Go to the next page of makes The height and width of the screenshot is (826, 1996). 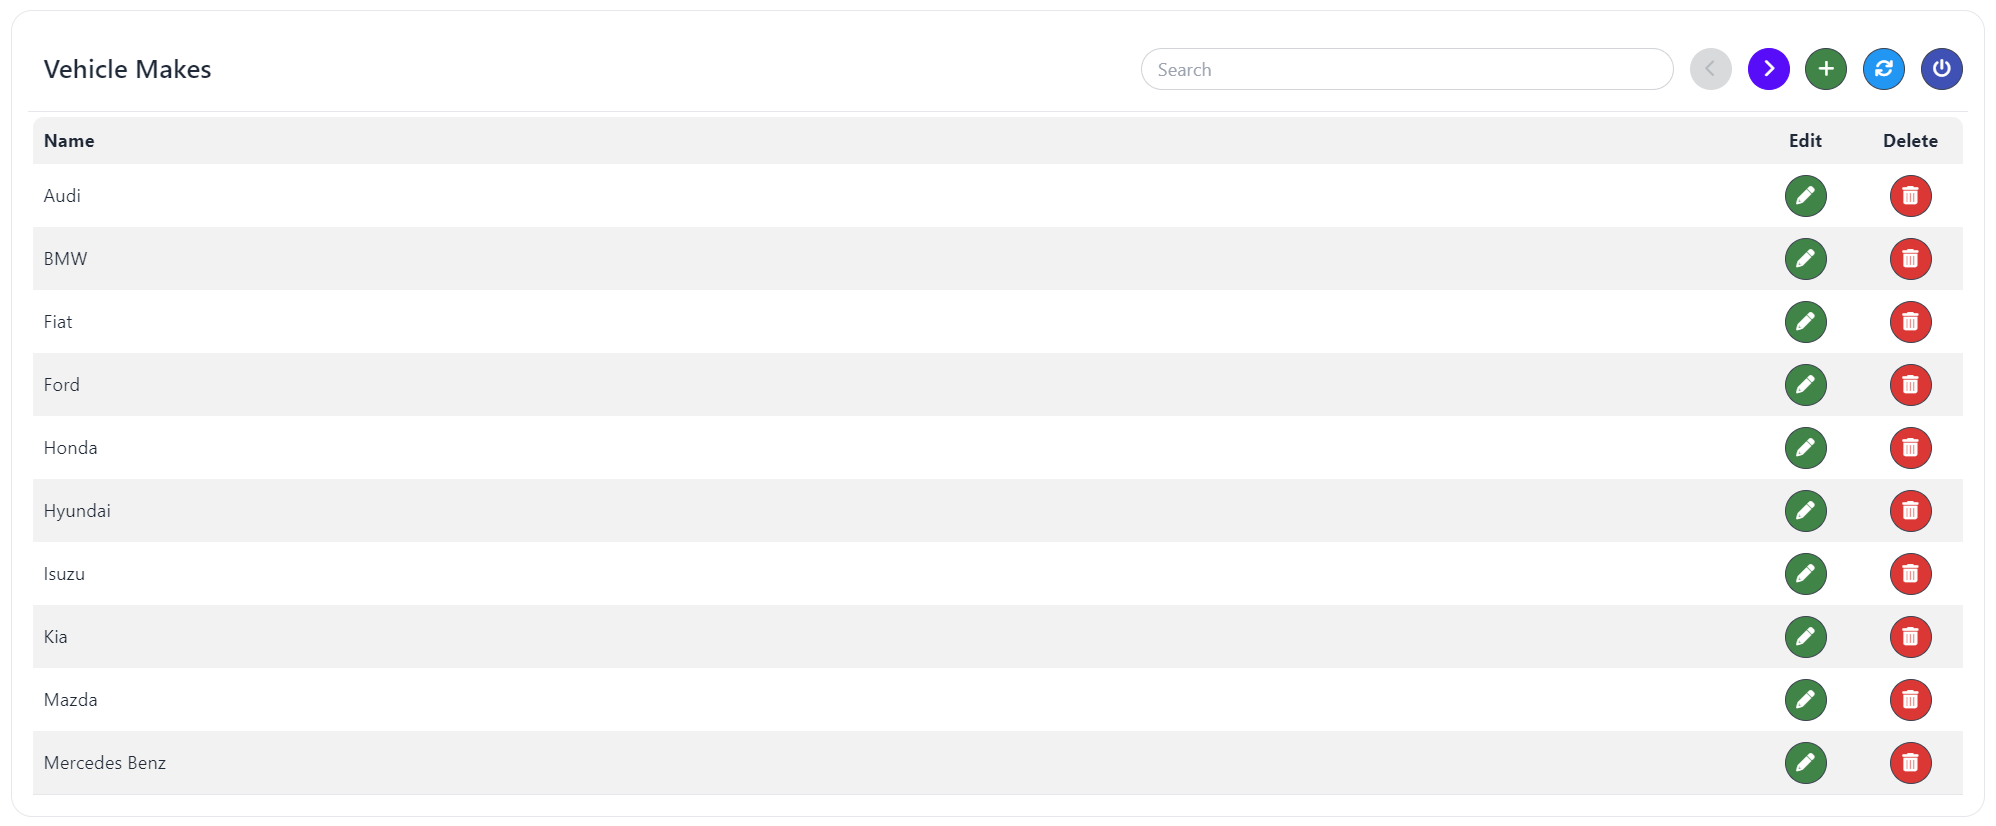pos(1768,69)
